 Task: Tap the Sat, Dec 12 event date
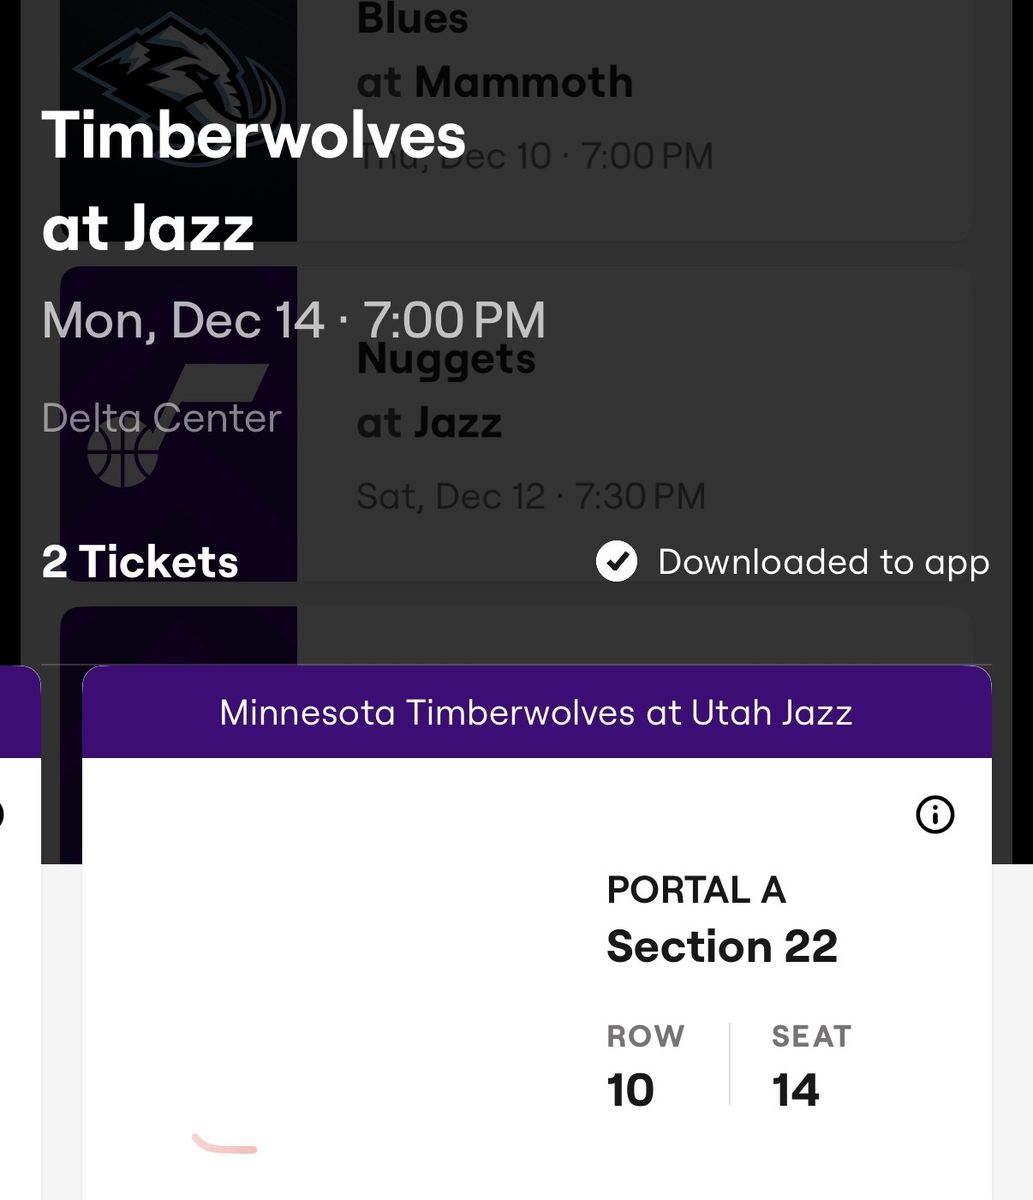pos(531,496)
